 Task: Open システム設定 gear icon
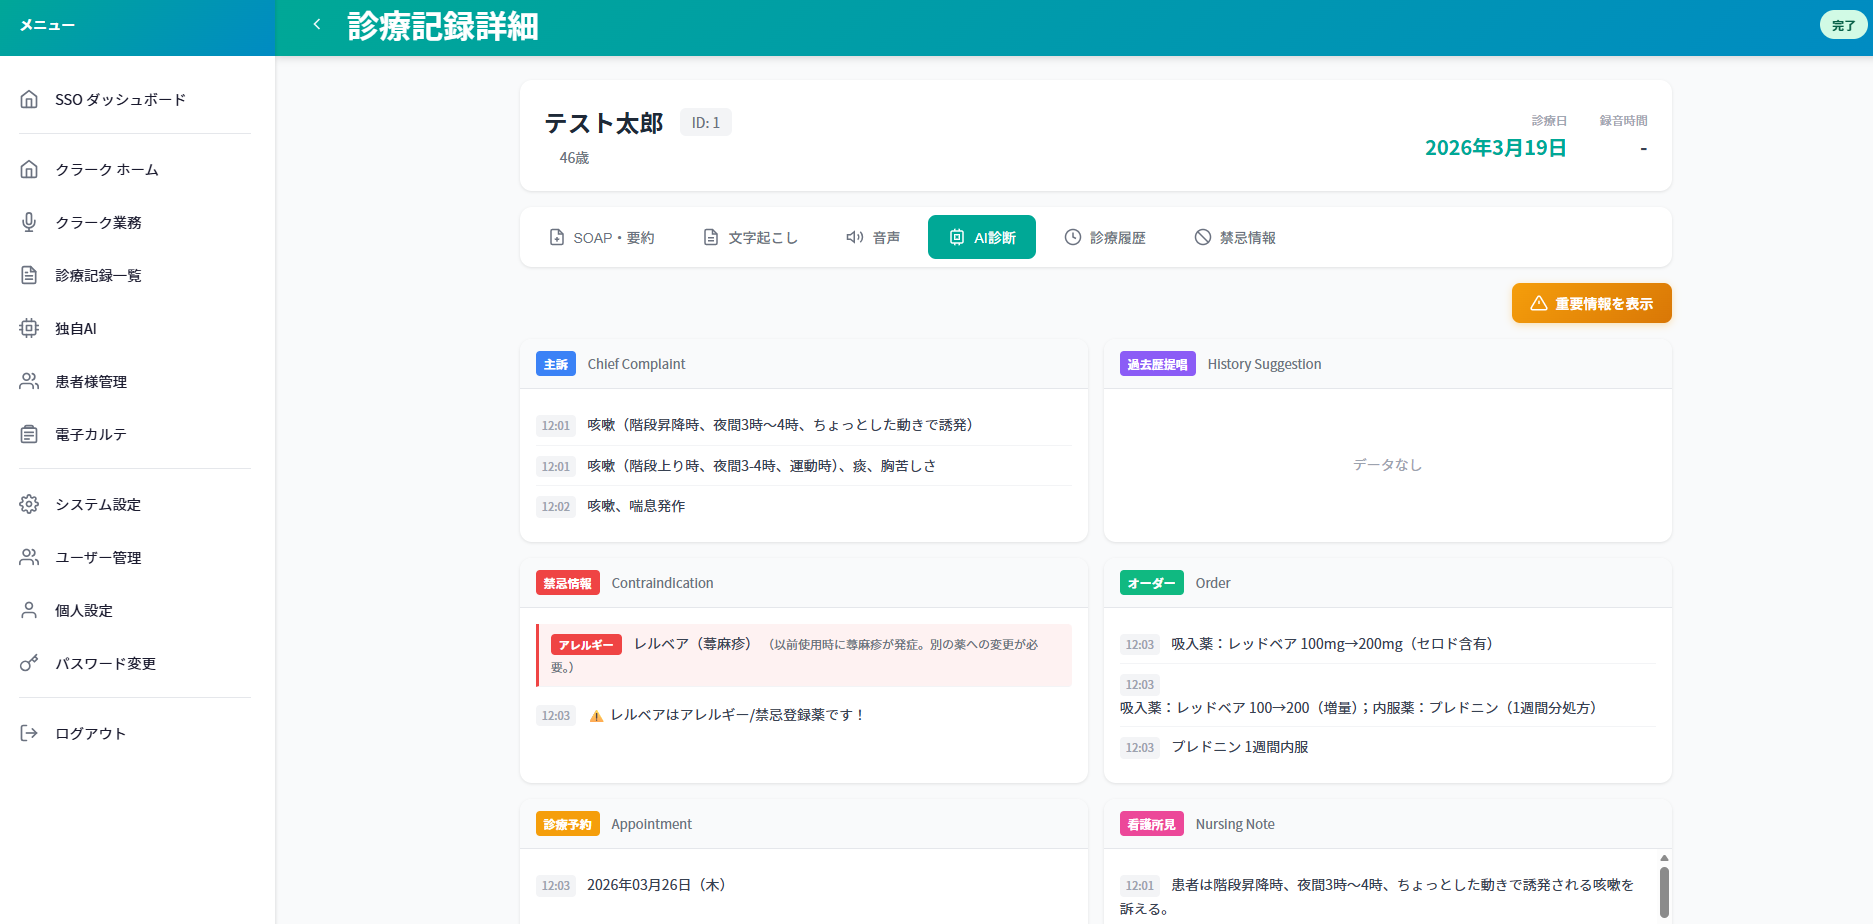(29, 504)
